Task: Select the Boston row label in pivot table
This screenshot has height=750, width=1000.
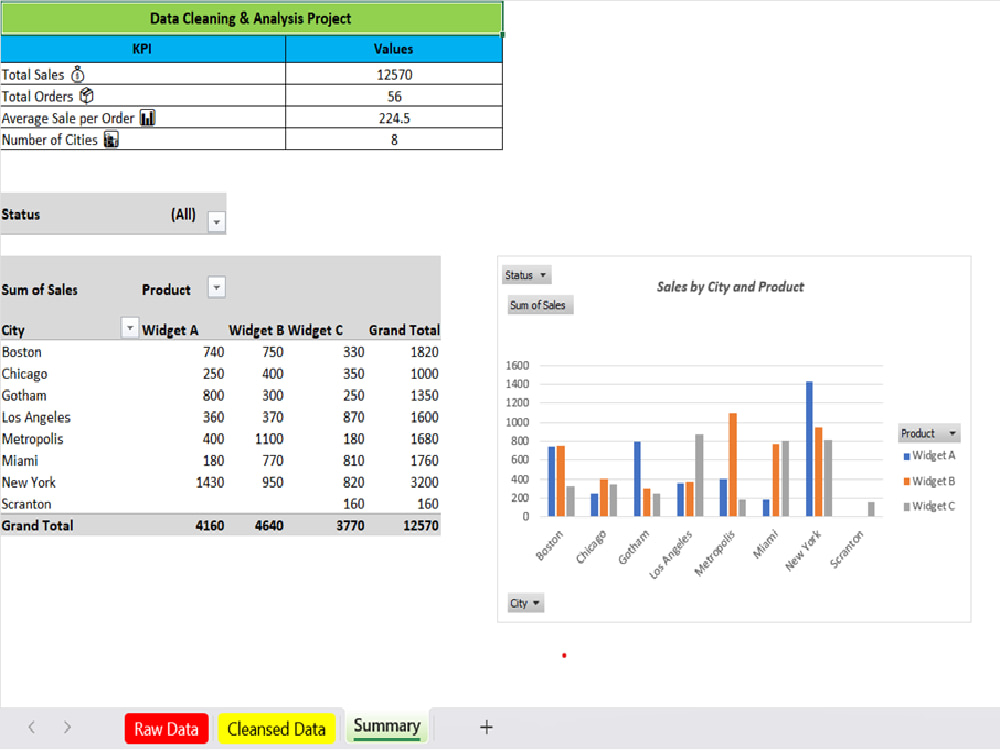Action: [x=22, y=352]
